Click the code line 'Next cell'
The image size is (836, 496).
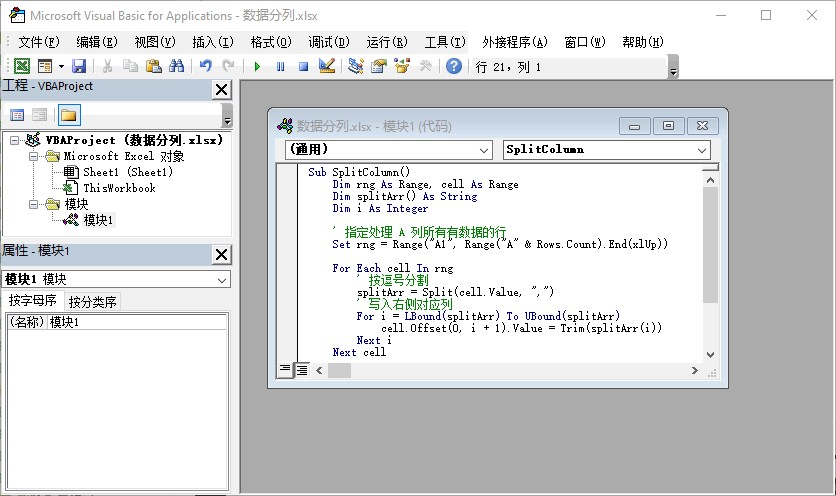click(x=359, y=353)
